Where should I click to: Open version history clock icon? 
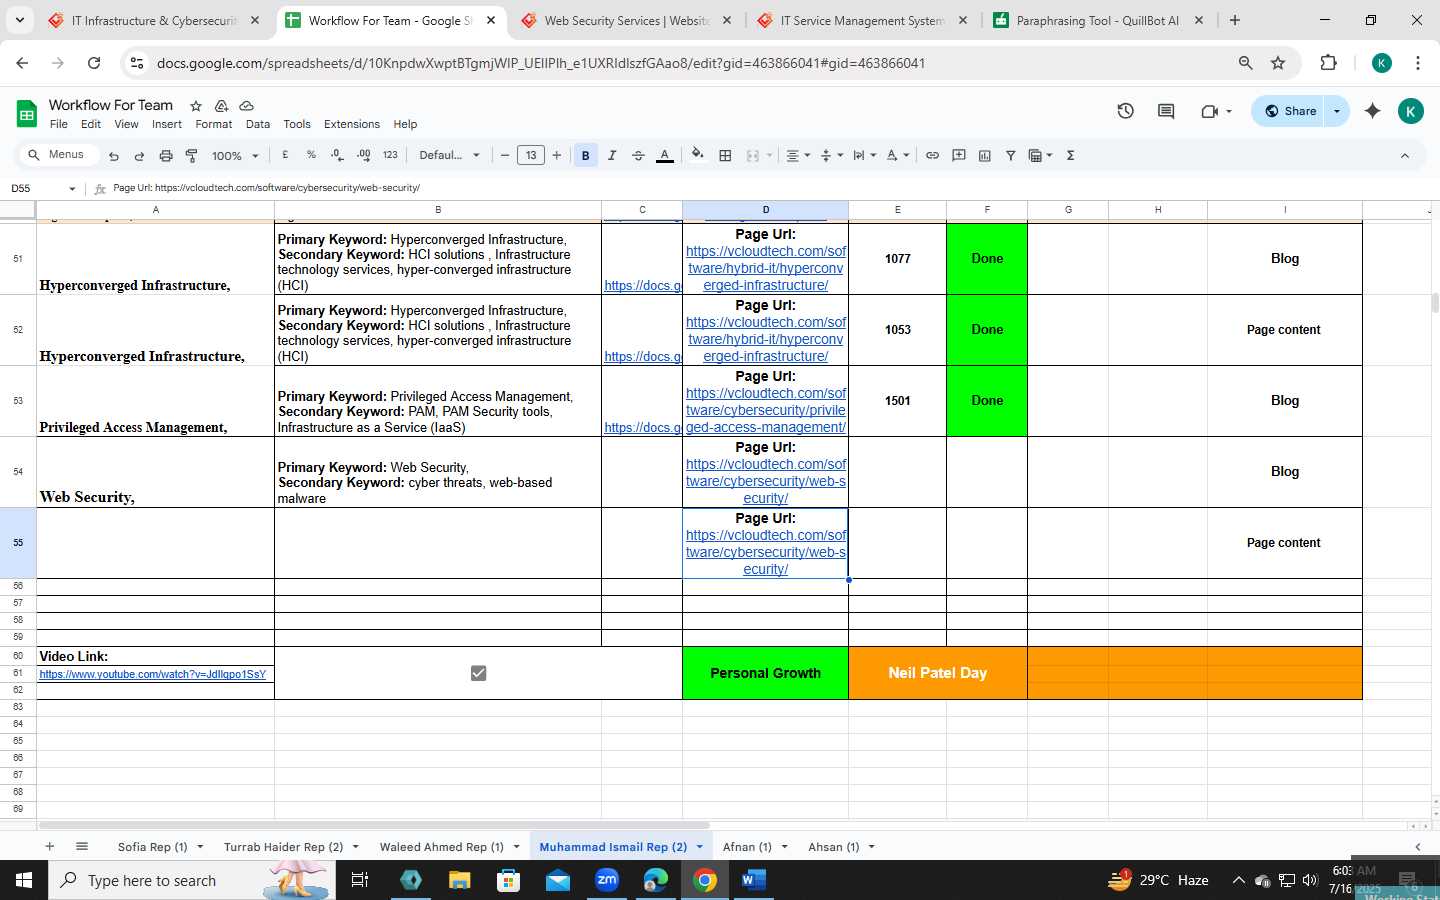(x=1125, y=111)
